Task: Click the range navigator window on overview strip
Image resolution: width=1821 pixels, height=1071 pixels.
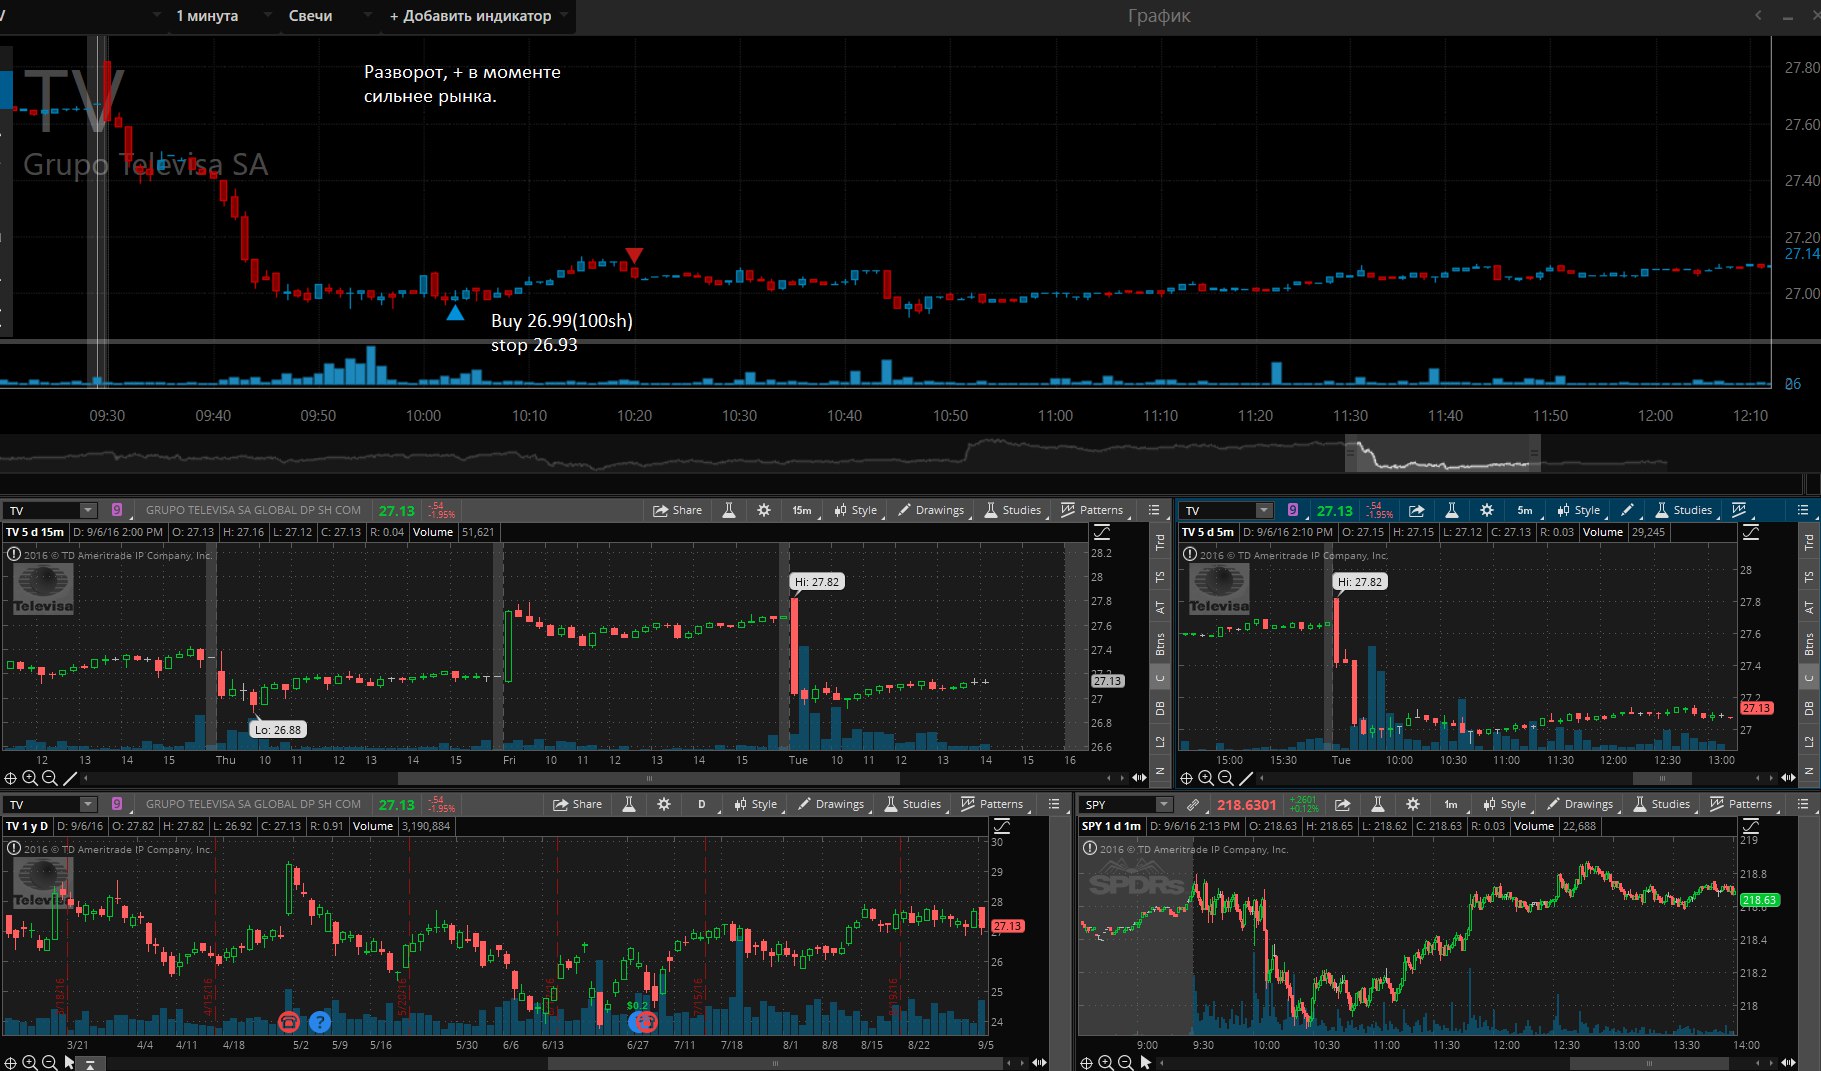Action: click(1443, 453)
